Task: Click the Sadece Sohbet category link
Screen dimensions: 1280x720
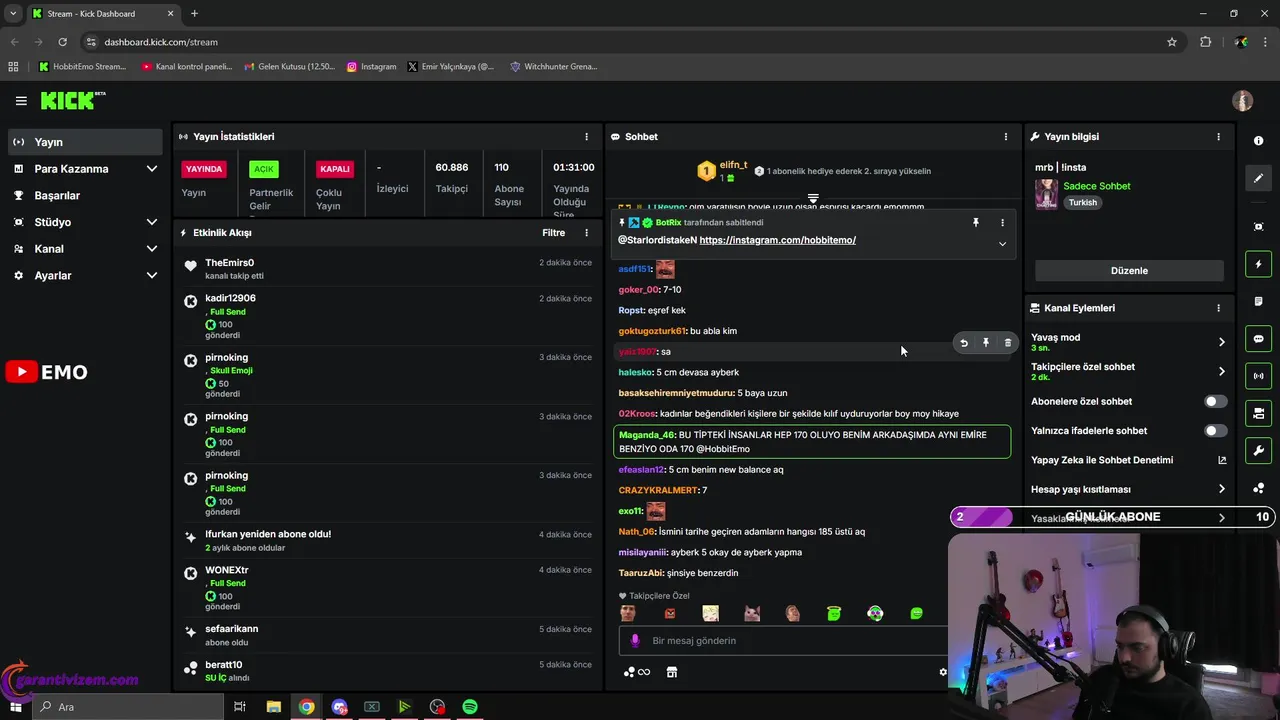Action: point(1097,186)
